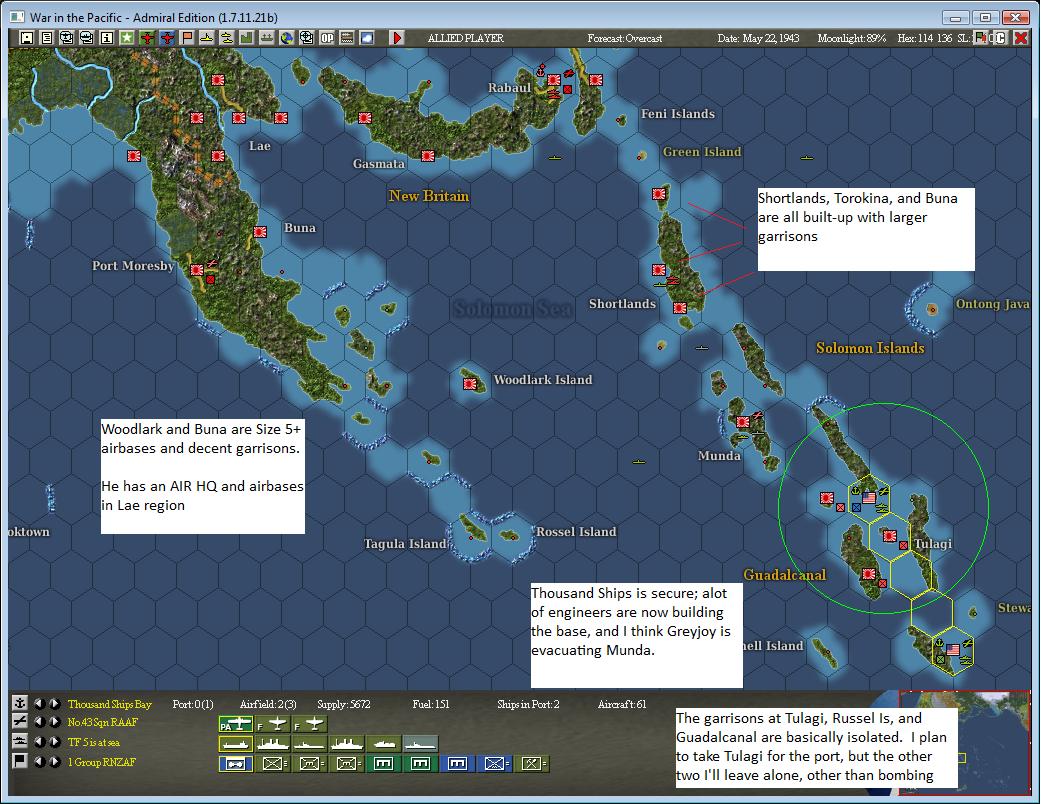Open the document list toolbar icon

[x=46, y=38]
